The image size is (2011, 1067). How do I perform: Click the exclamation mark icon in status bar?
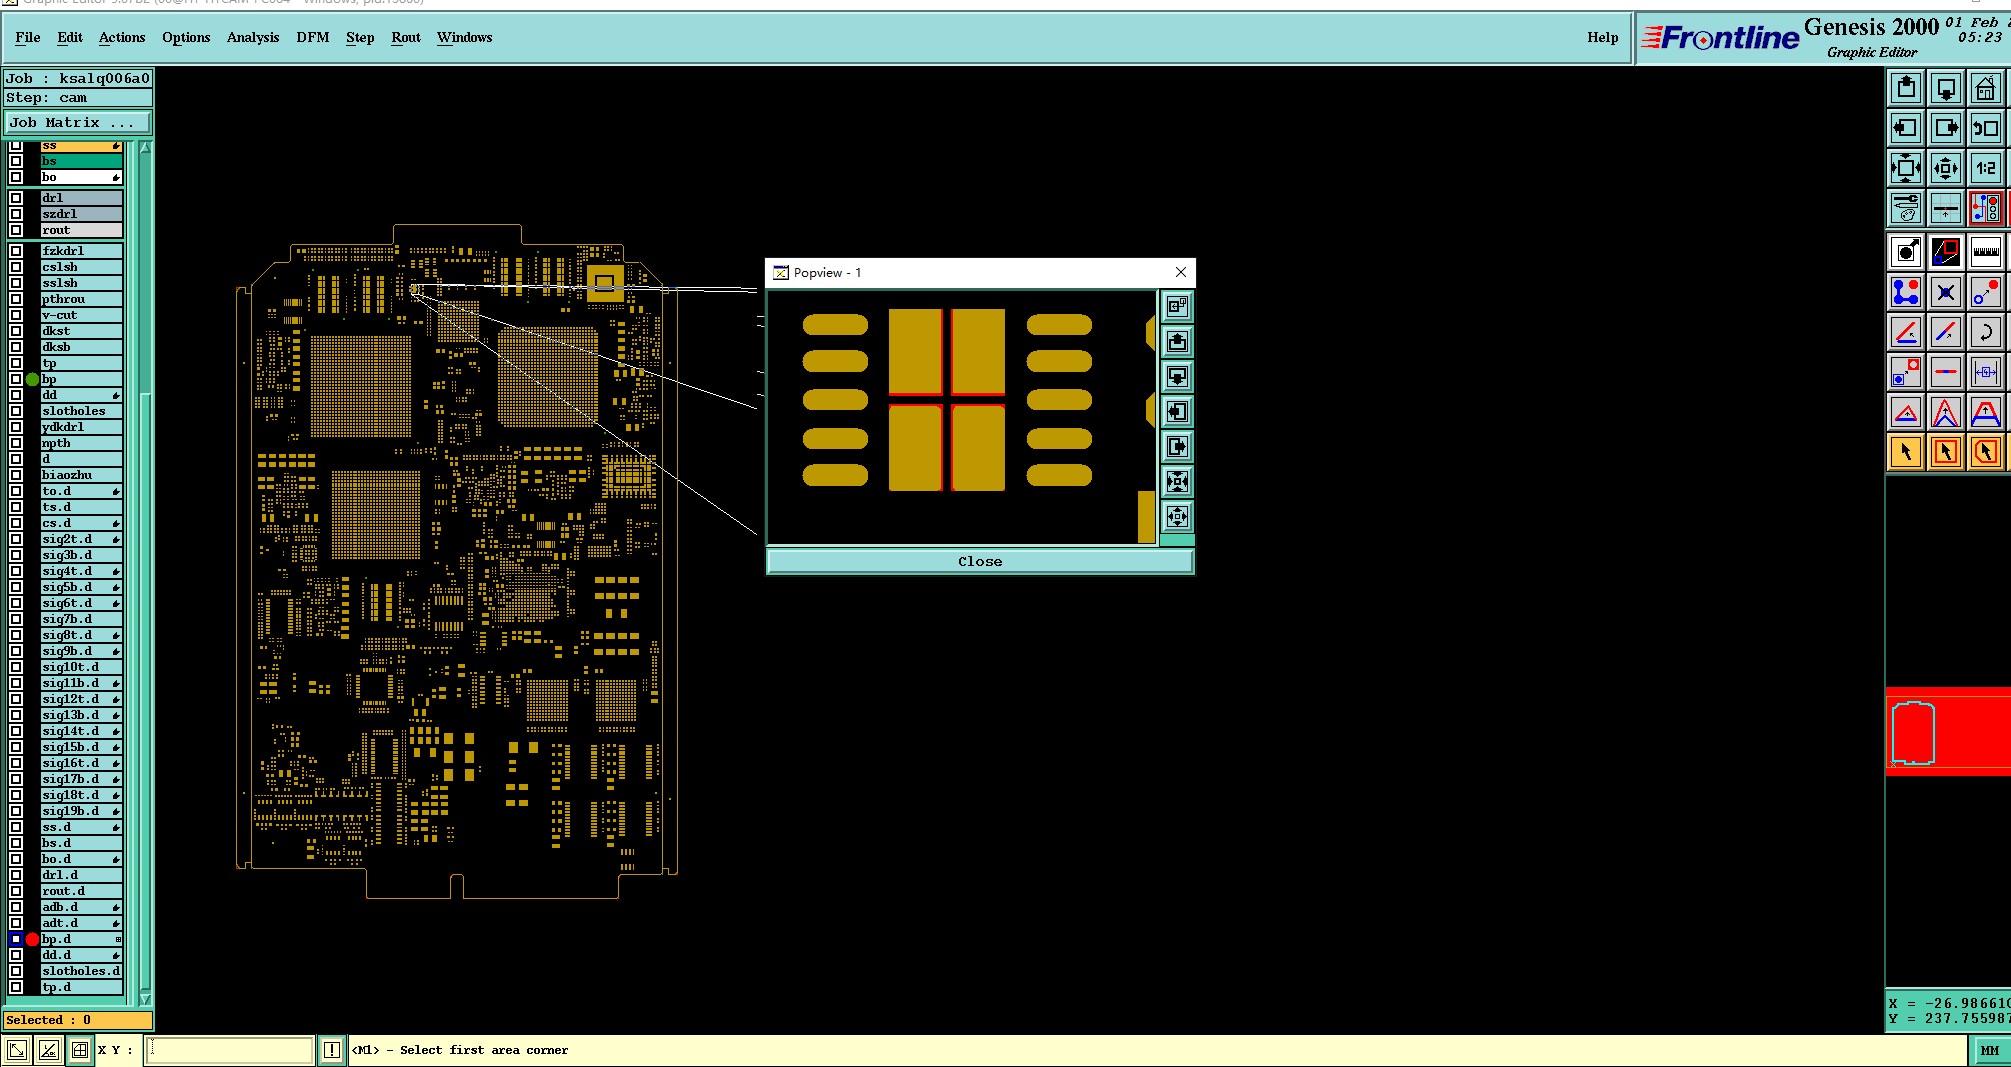pos(332,1050)
